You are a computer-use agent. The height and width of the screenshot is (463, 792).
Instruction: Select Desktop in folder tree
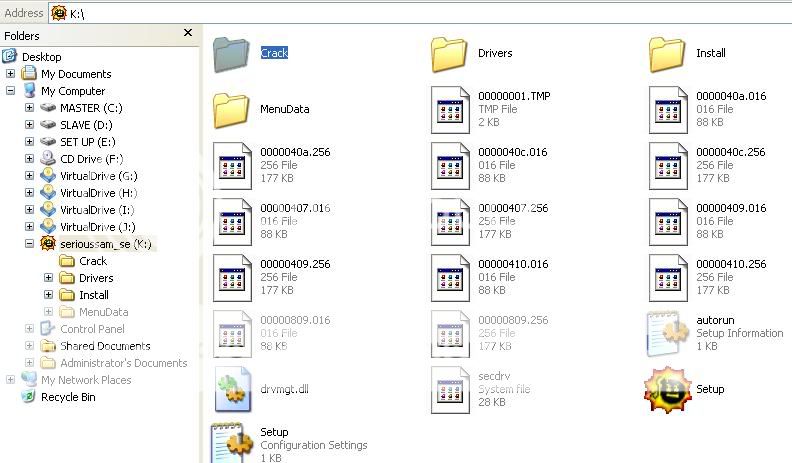point(41,57)
